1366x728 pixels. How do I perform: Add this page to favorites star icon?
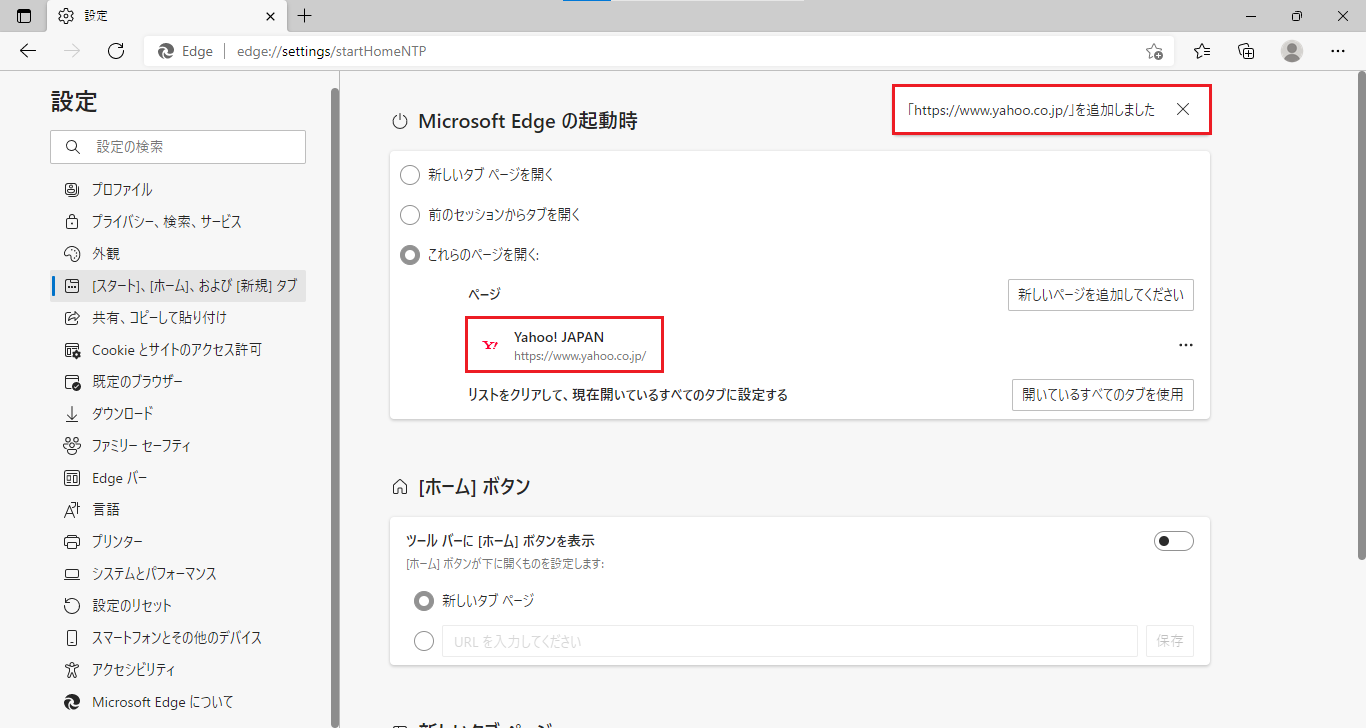click(1154, 51)
